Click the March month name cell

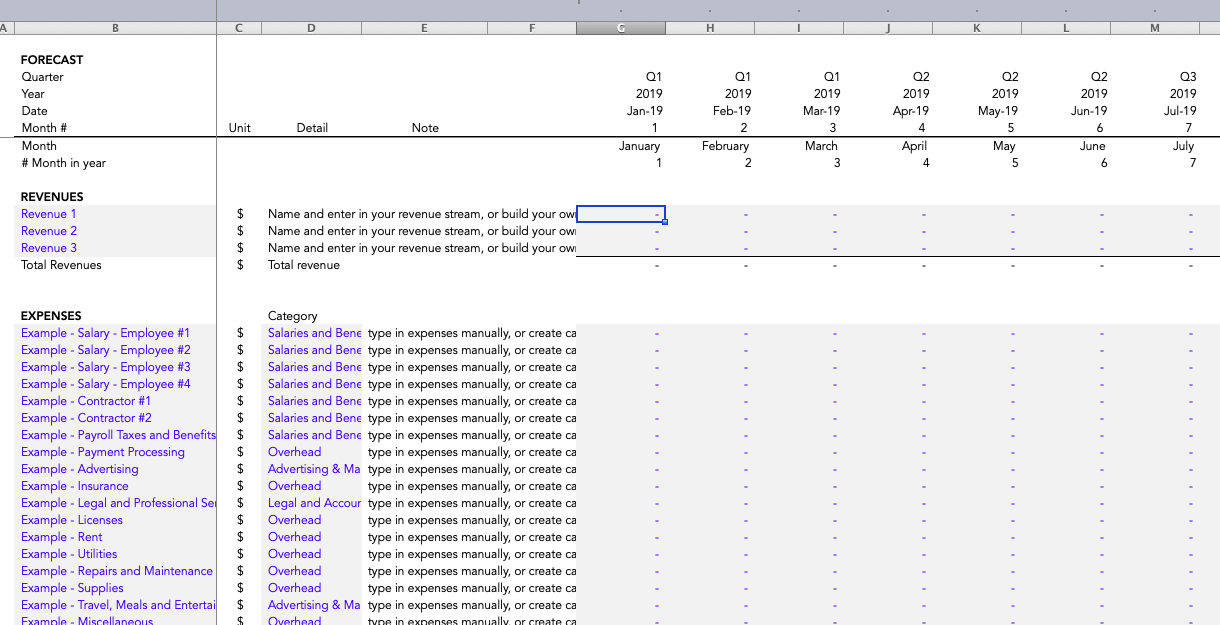821,146
